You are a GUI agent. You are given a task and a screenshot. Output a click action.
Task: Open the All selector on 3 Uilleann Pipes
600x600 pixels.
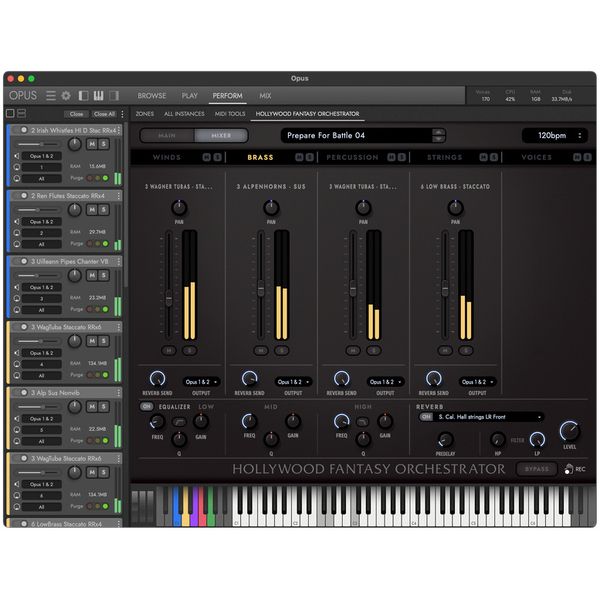pos(41,310)
